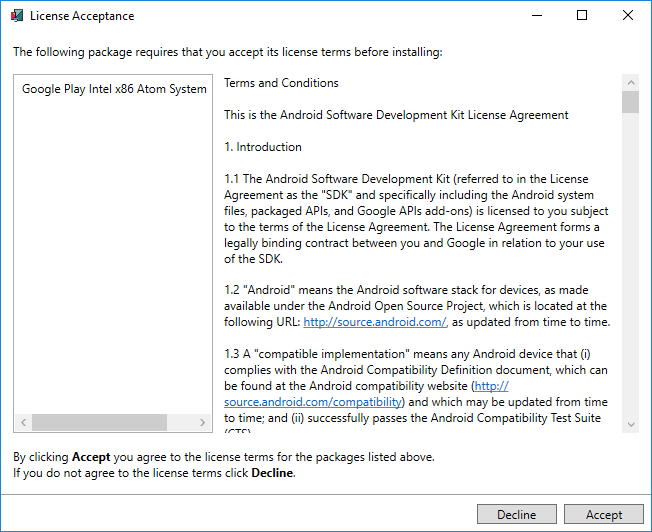Open the source.android.com link
This screenshot has width=652, height=532.
[374, 322]
